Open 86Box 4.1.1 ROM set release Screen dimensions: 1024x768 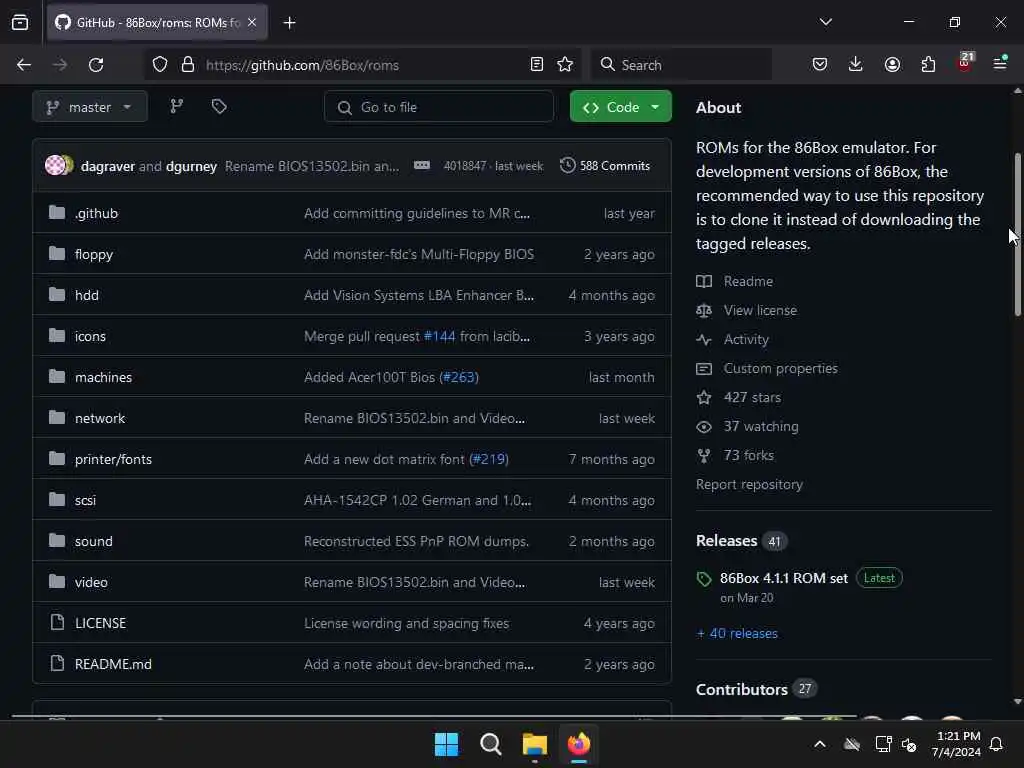click(x=784, y=578)
